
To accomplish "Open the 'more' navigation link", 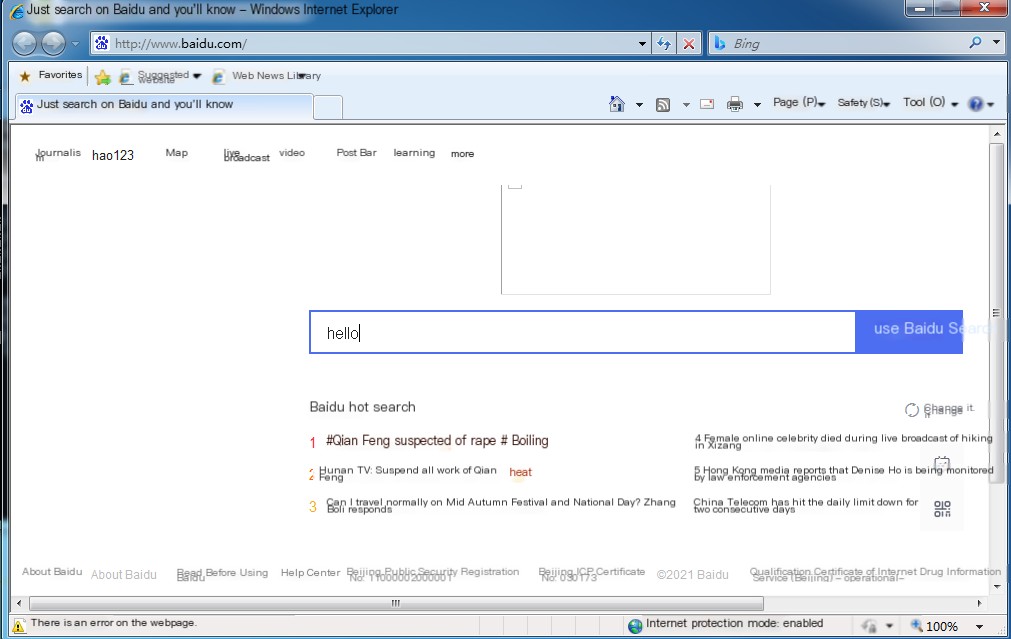I will (462, 153).
